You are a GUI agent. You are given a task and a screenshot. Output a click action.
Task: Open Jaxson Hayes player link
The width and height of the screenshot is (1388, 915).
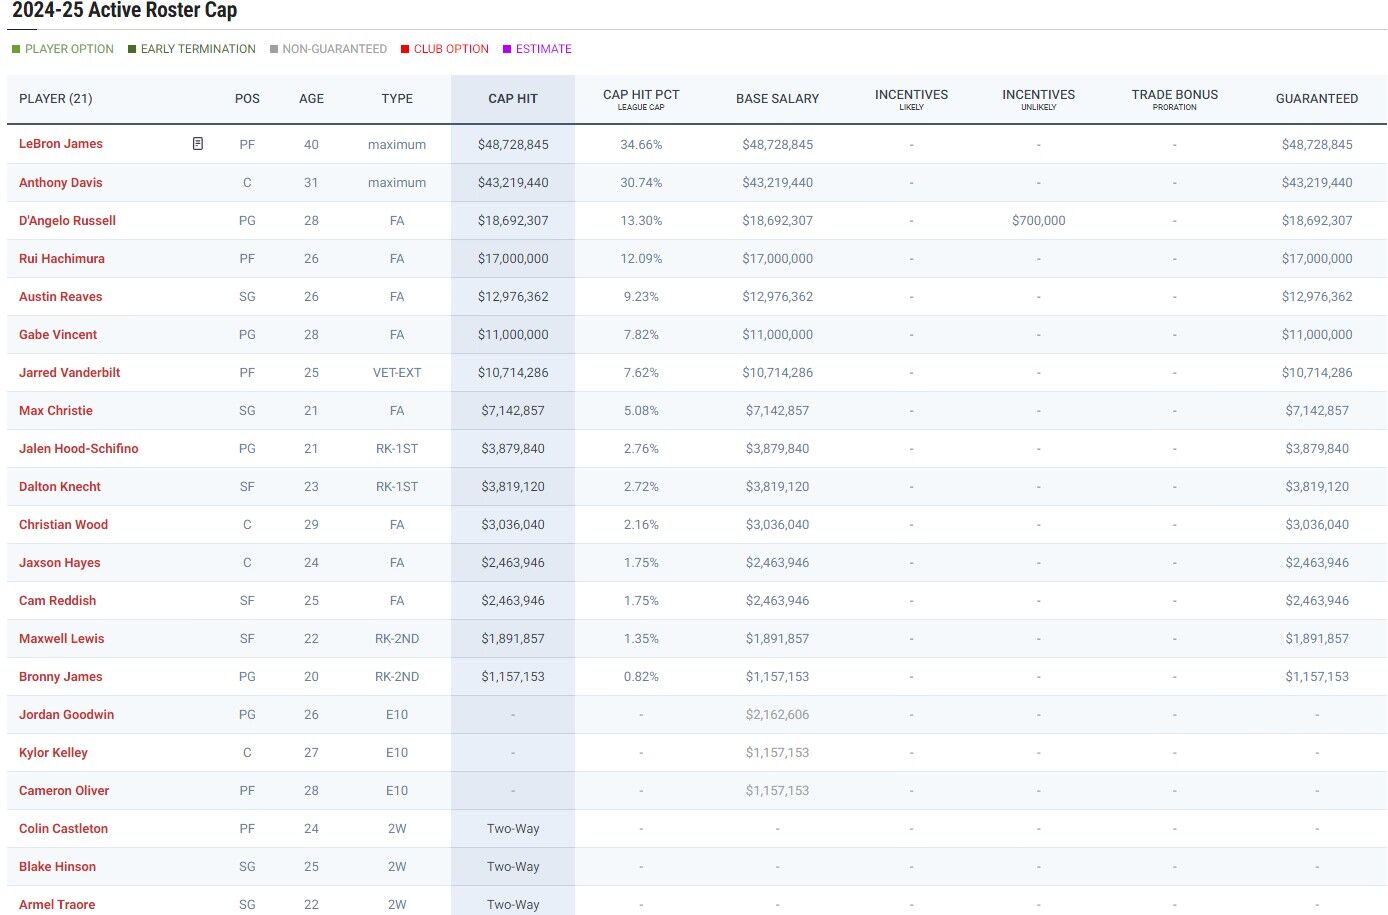click(x=60, y=563)
